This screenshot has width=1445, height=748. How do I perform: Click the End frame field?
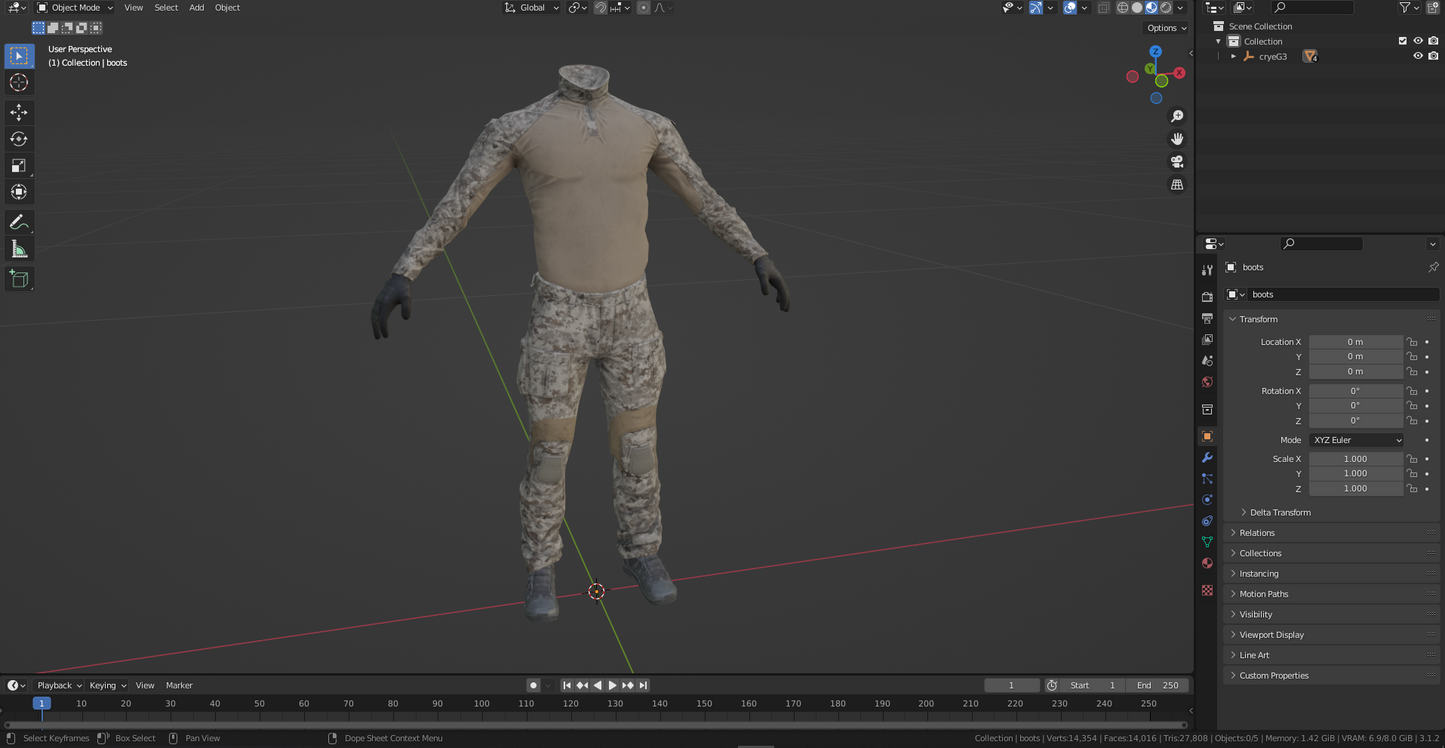tap(1157, 685)
